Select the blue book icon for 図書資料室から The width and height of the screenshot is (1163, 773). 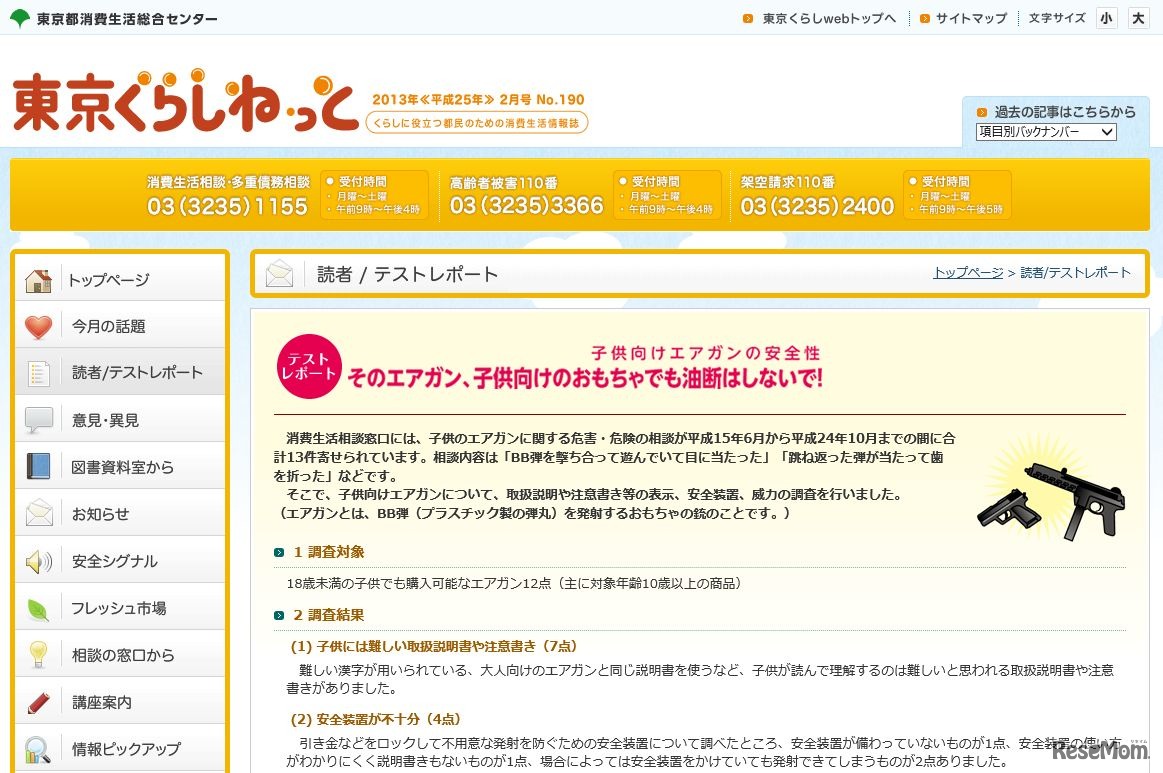[37, 465]
